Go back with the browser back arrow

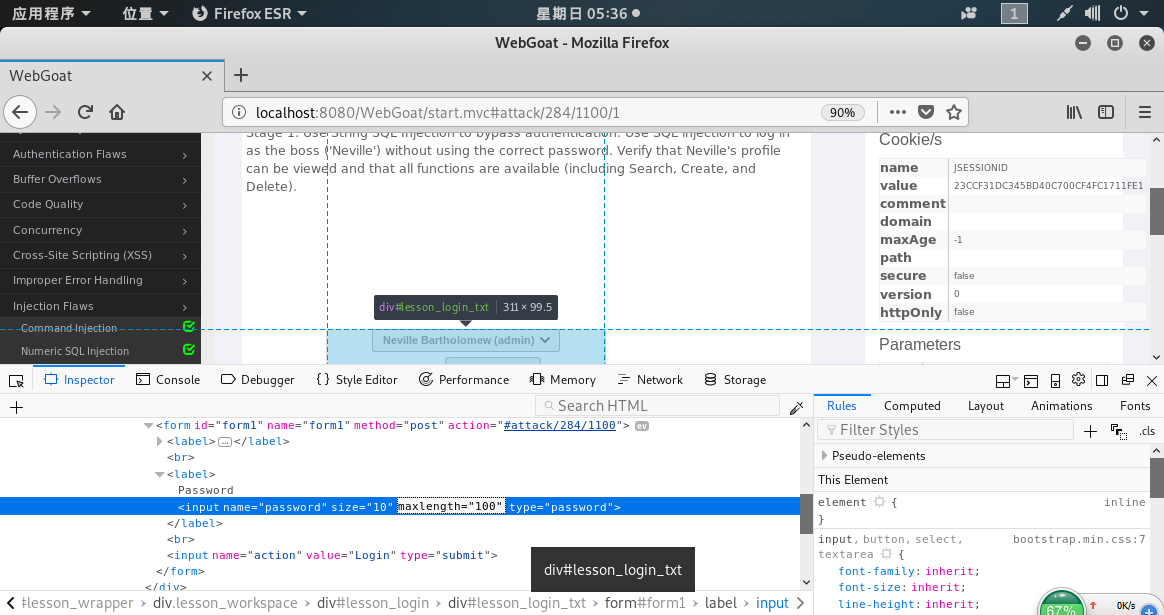pos(20,112)
